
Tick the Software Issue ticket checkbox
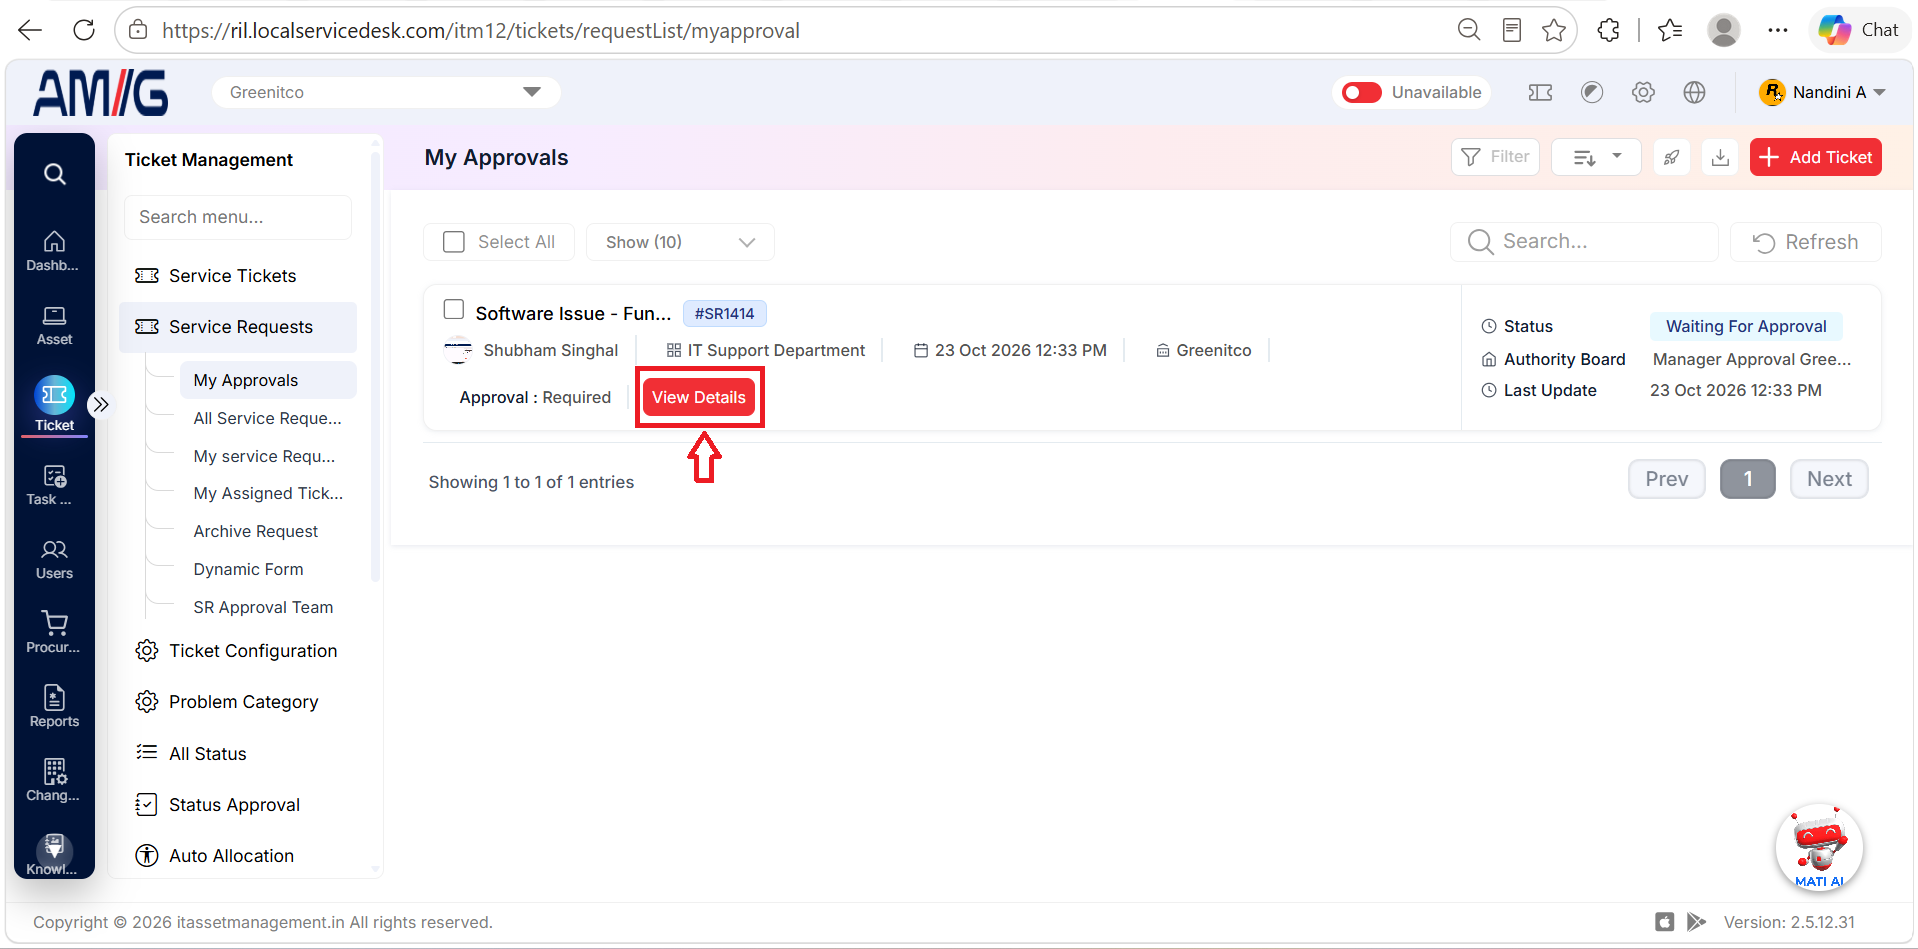[x=454, y=309]
